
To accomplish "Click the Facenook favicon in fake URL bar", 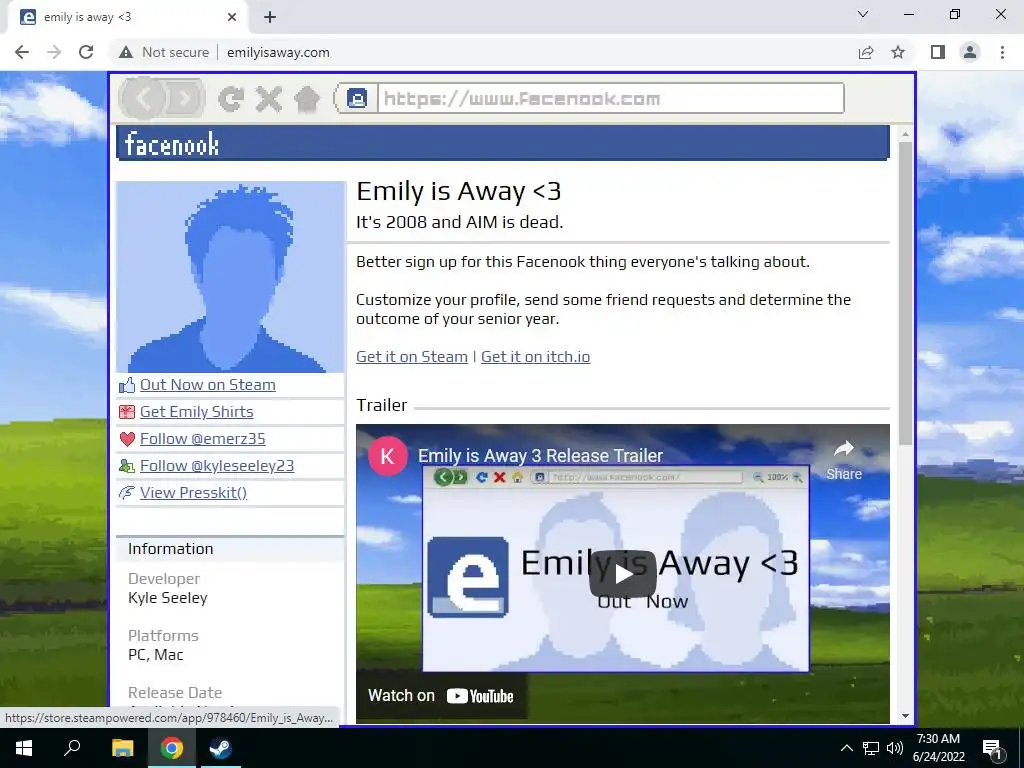I will (x=357, y=99).
